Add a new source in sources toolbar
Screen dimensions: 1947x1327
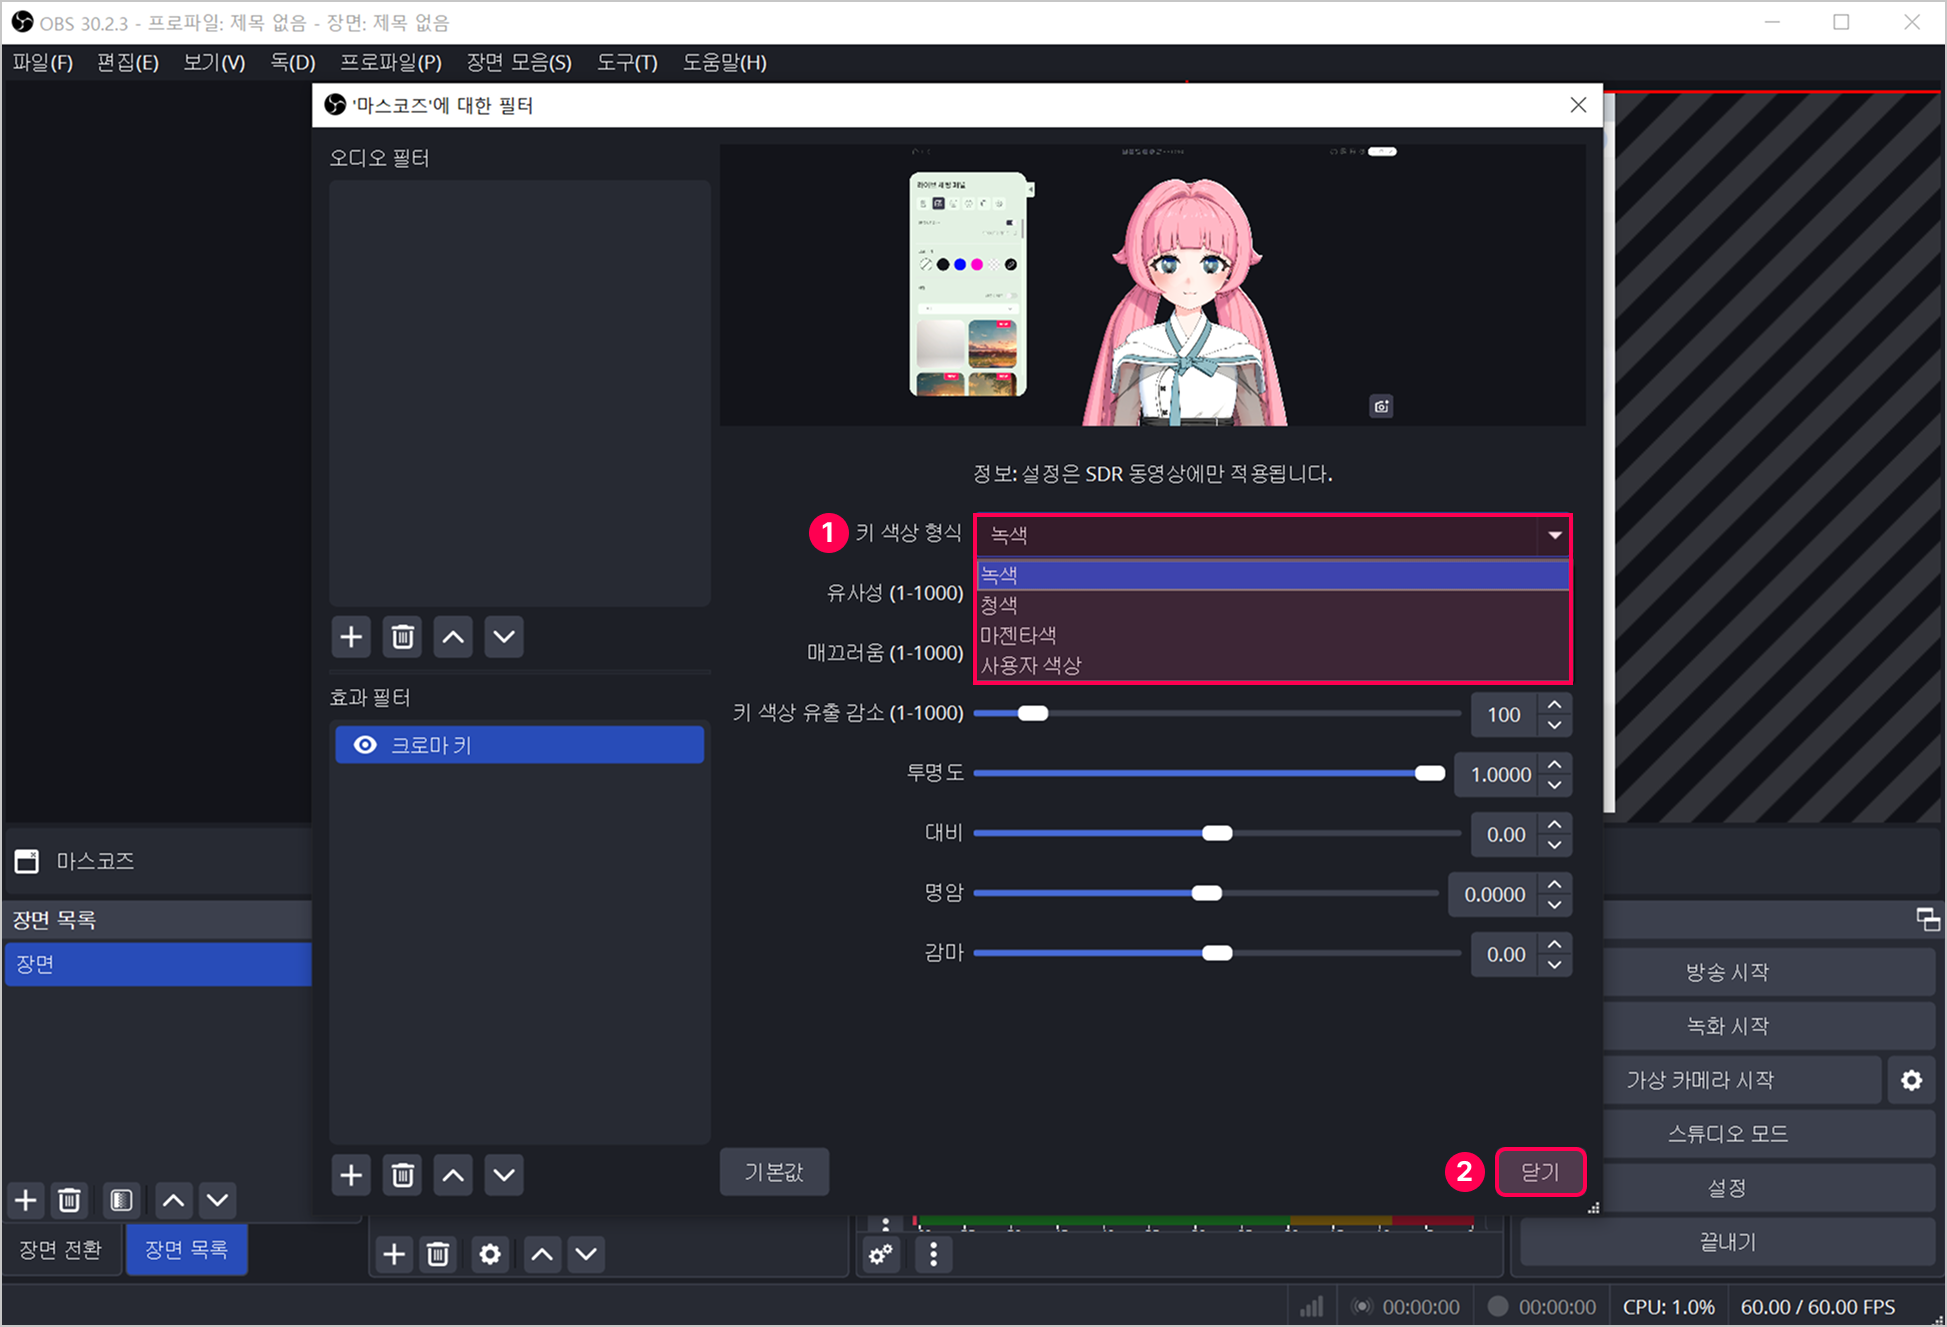tap(394, 1254)
